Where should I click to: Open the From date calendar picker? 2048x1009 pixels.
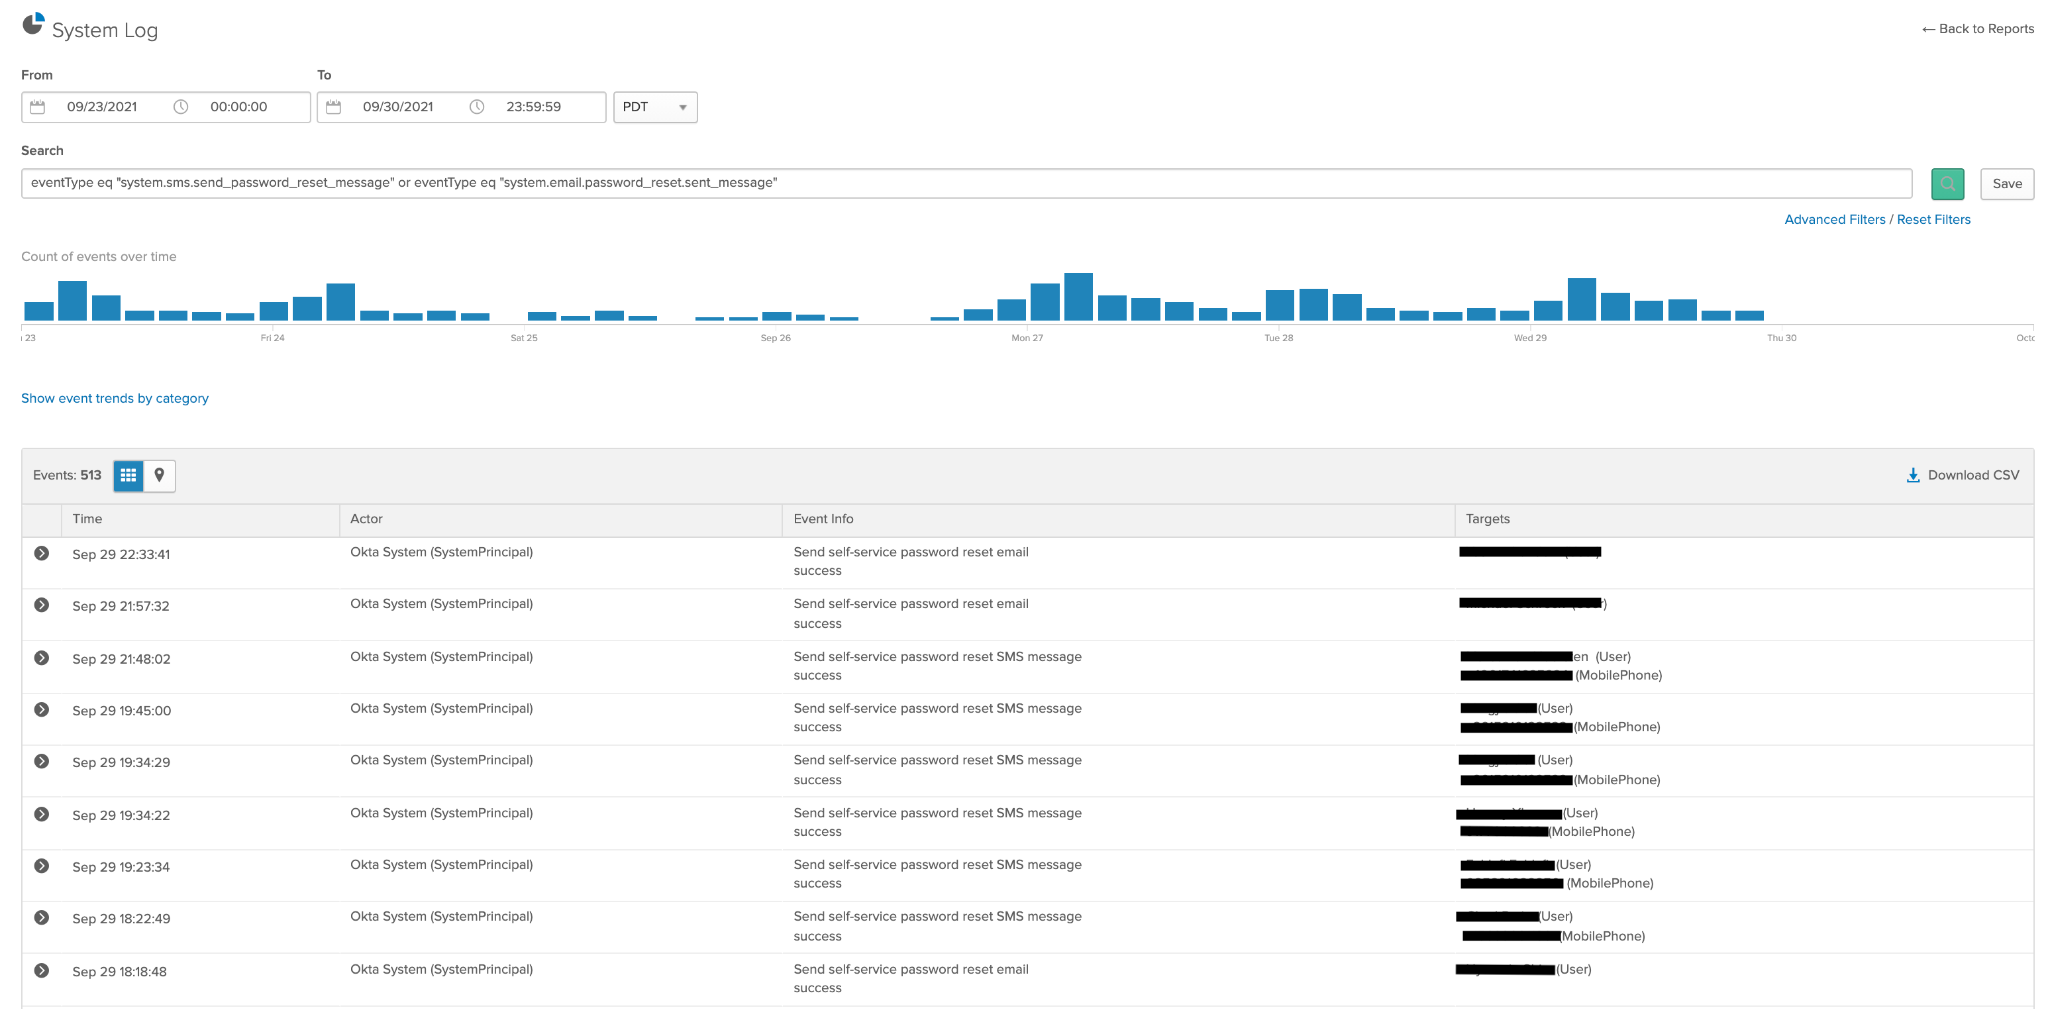pos(38,107)
